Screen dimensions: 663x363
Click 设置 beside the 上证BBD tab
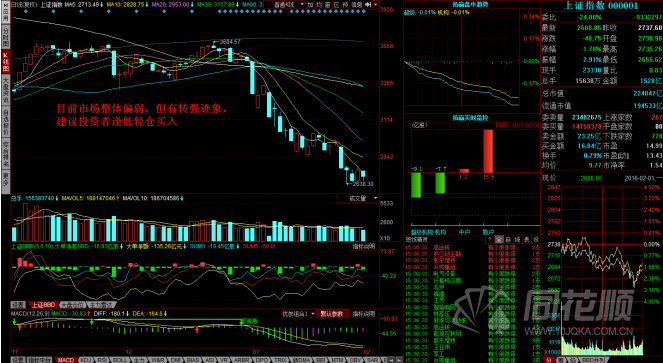18,305
